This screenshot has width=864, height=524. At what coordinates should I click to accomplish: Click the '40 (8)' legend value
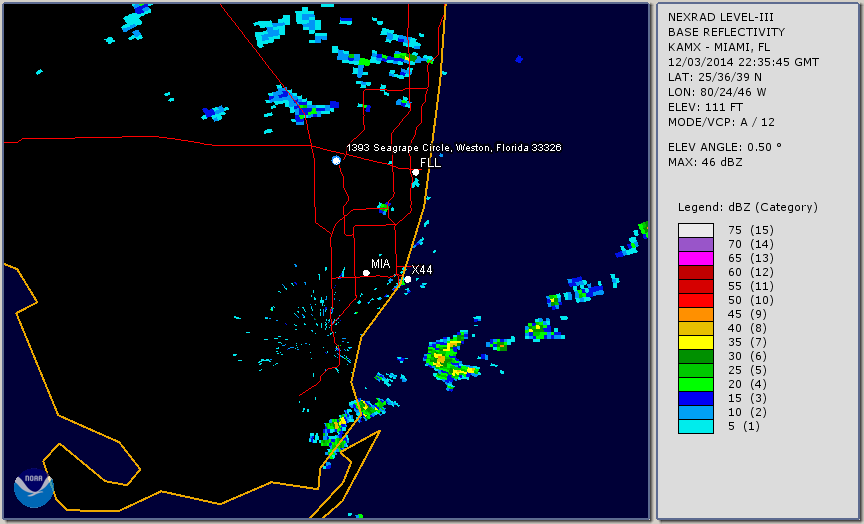(747, 328)
